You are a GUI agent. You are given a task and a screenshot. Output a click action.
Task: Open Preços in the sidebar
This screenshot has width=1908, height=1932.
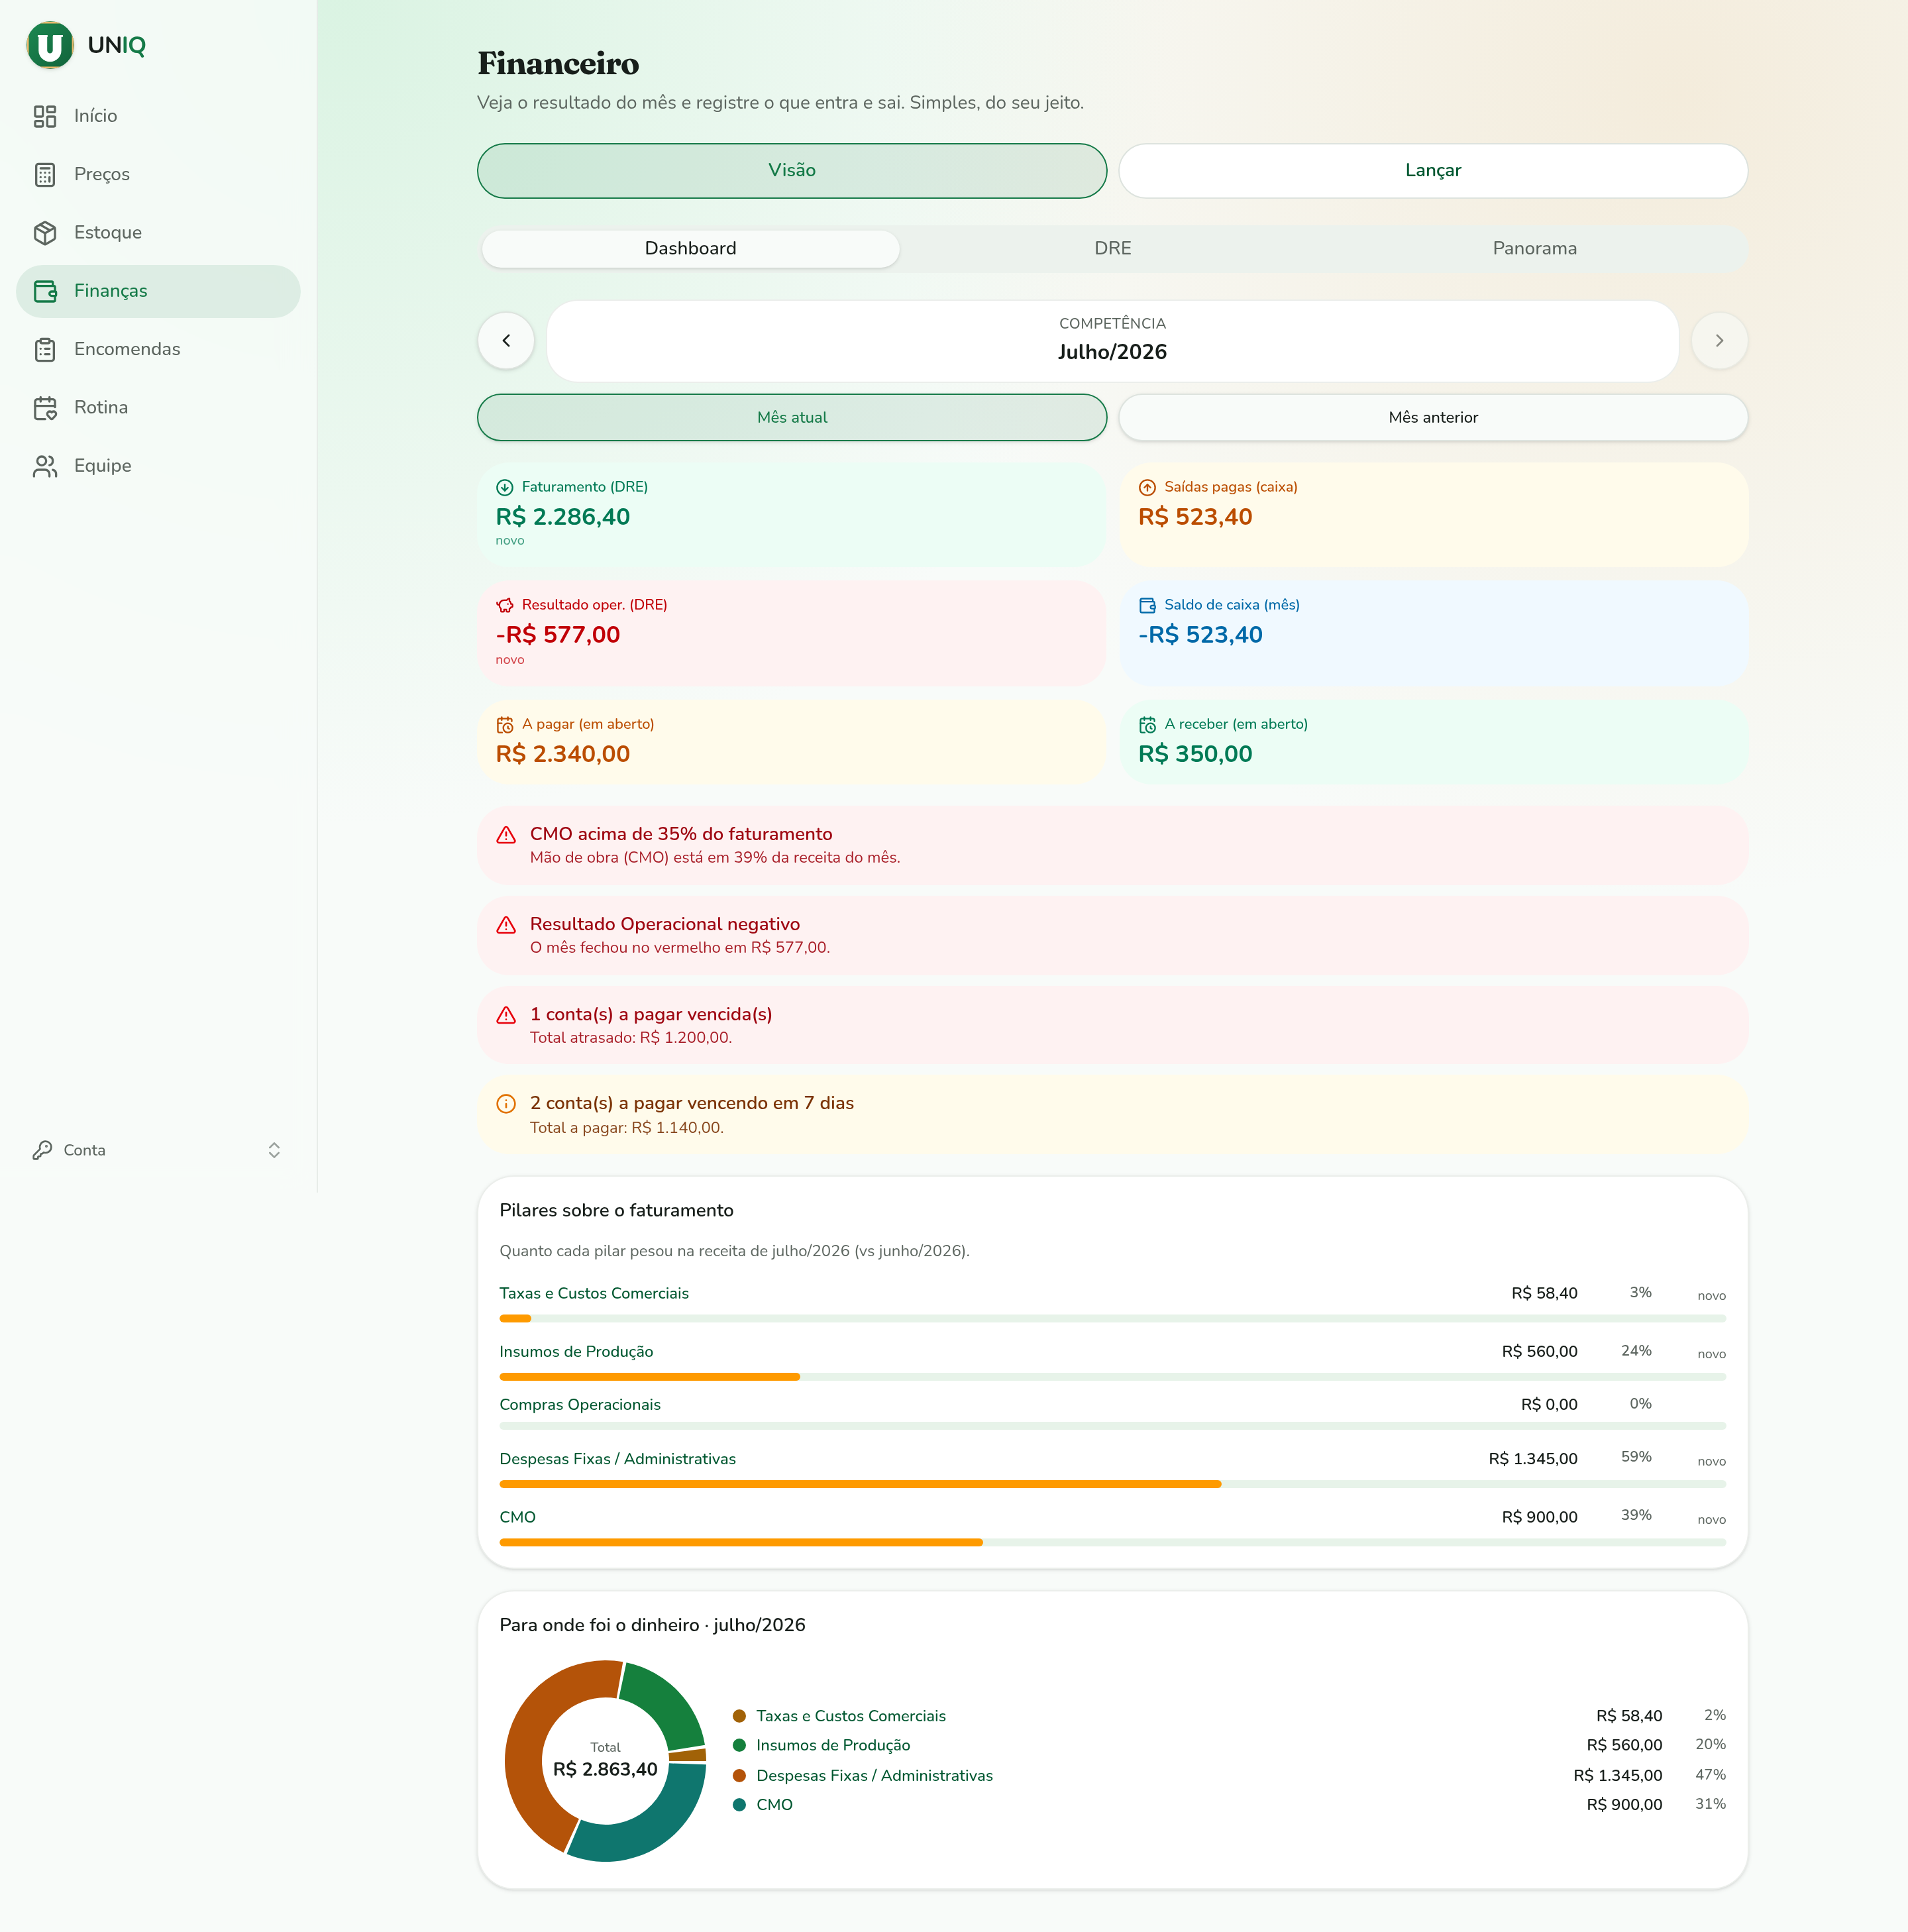(x=158, y=175)
